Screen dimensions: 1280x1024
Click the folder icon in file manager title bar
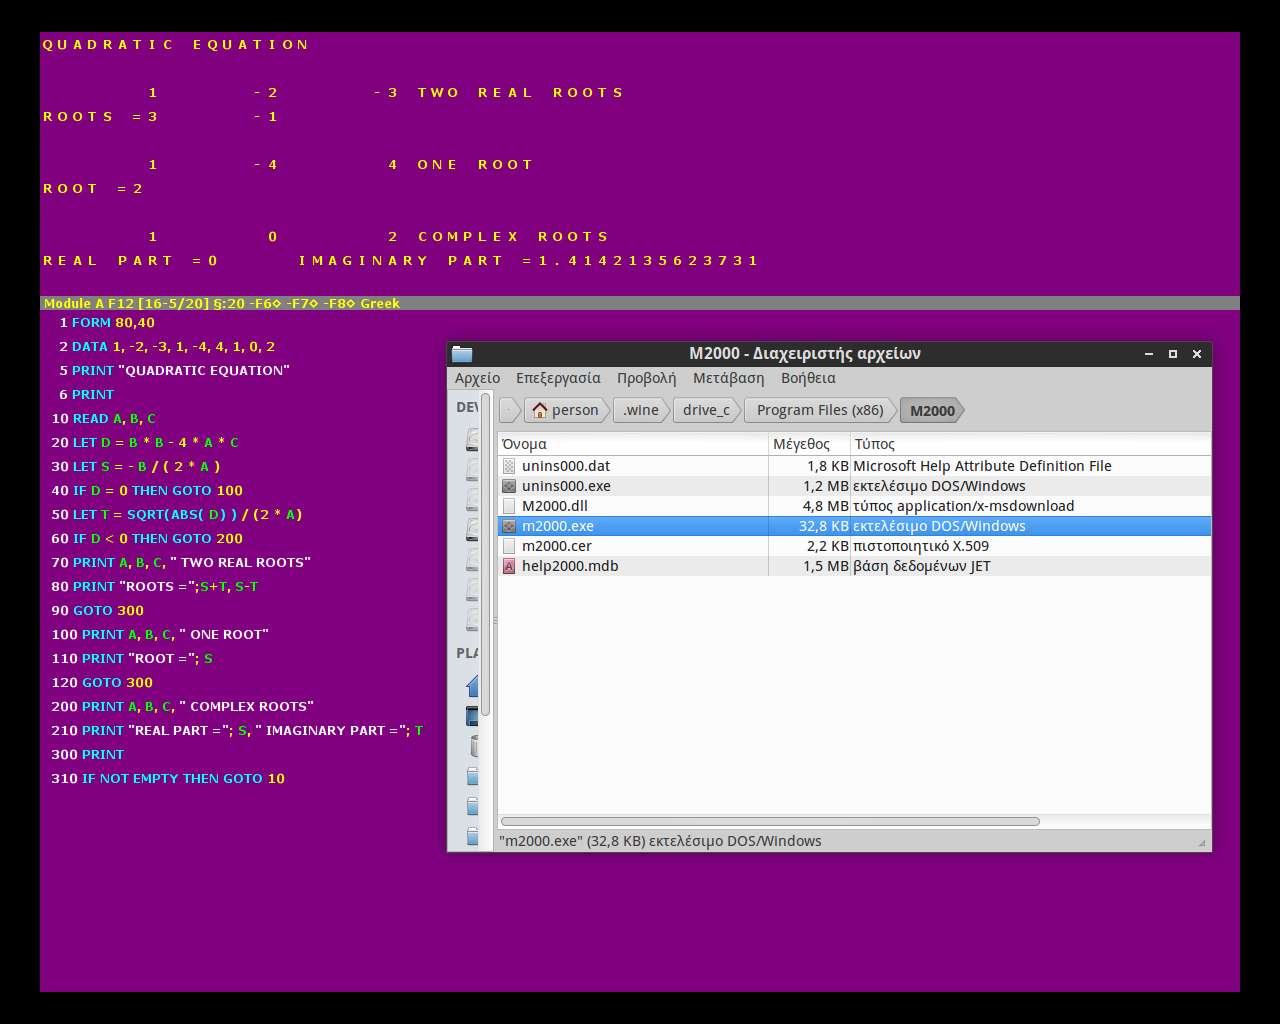point(461,353)
